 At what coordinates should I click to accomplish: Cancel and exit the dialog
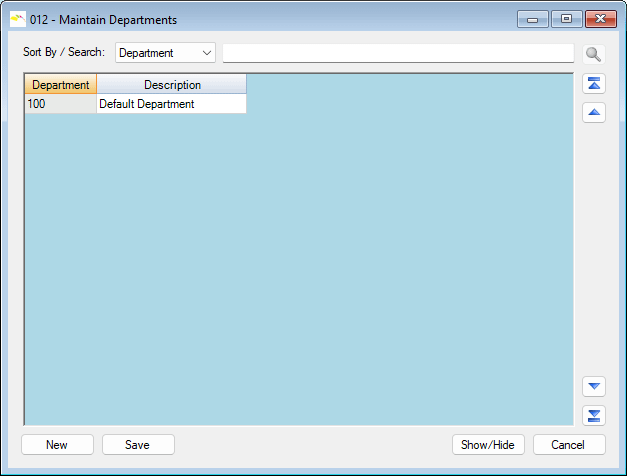569,445
